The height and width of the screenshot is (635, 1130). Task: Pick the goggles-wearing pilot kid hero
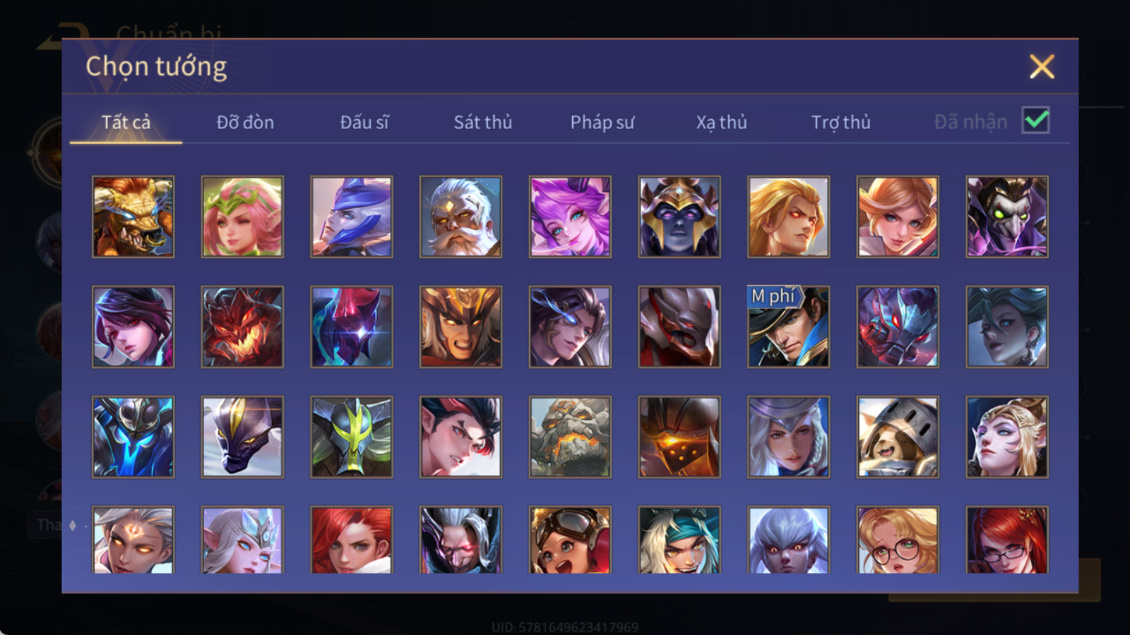click(x=570, y=540)
